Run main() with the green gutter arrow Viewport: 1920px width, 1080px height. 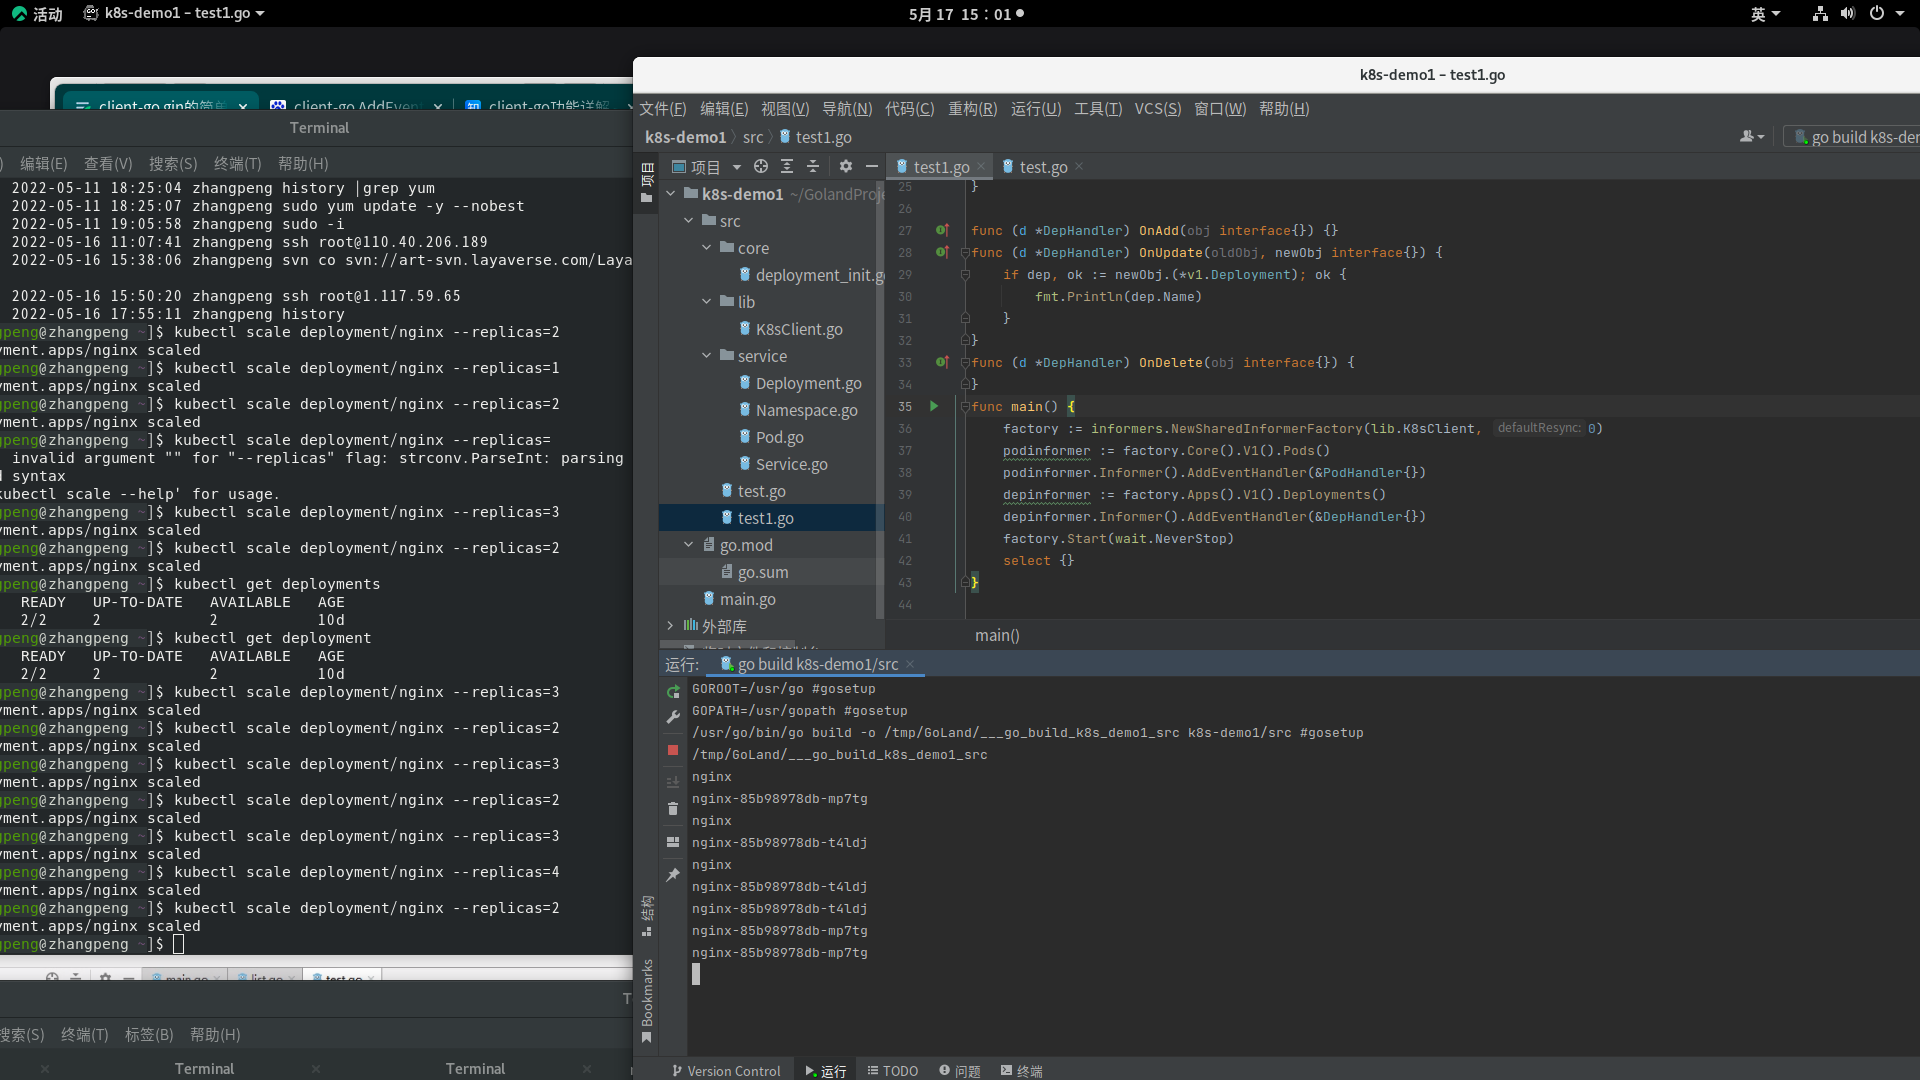pyautogui.click(x=934, y=406)
